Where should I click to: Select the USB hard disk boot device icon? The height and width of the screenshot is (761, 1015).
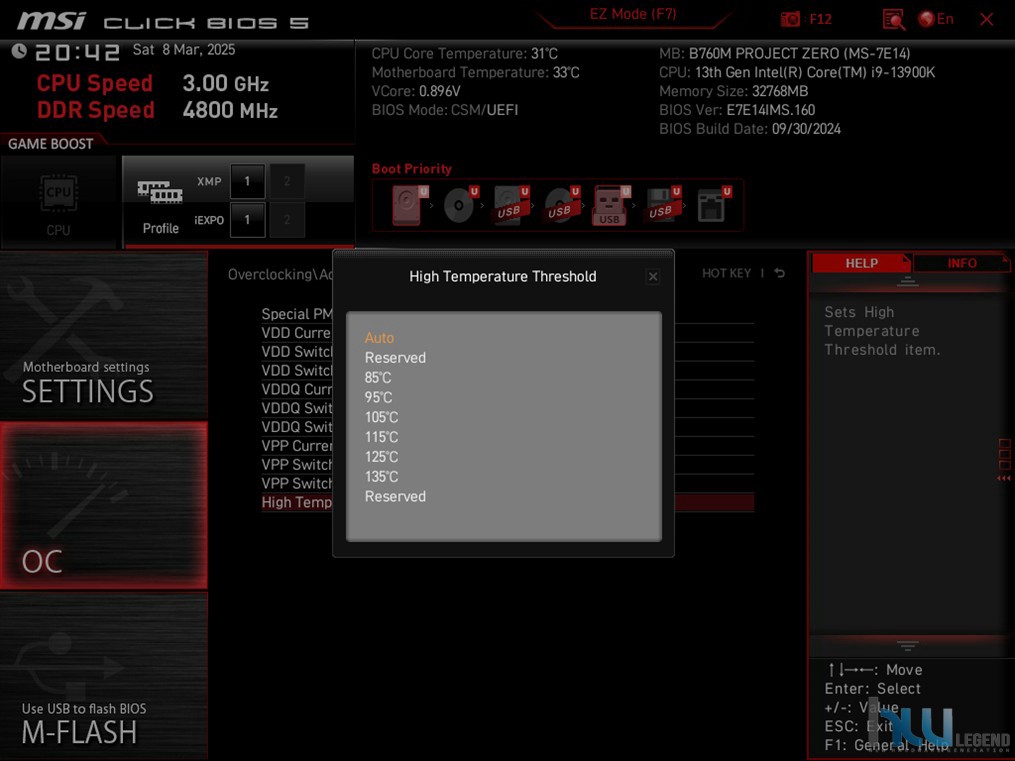pos(511,205)
